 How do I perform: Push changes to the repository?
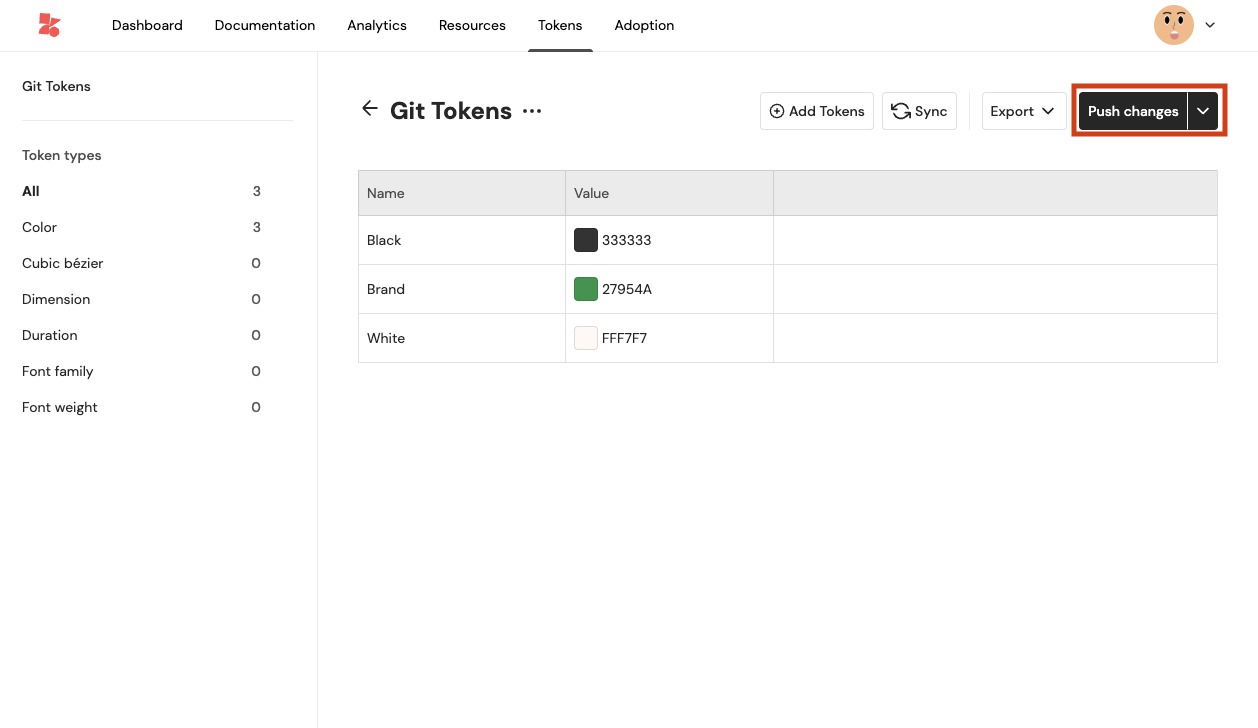pyautogui.click(x=1132, y=111)
